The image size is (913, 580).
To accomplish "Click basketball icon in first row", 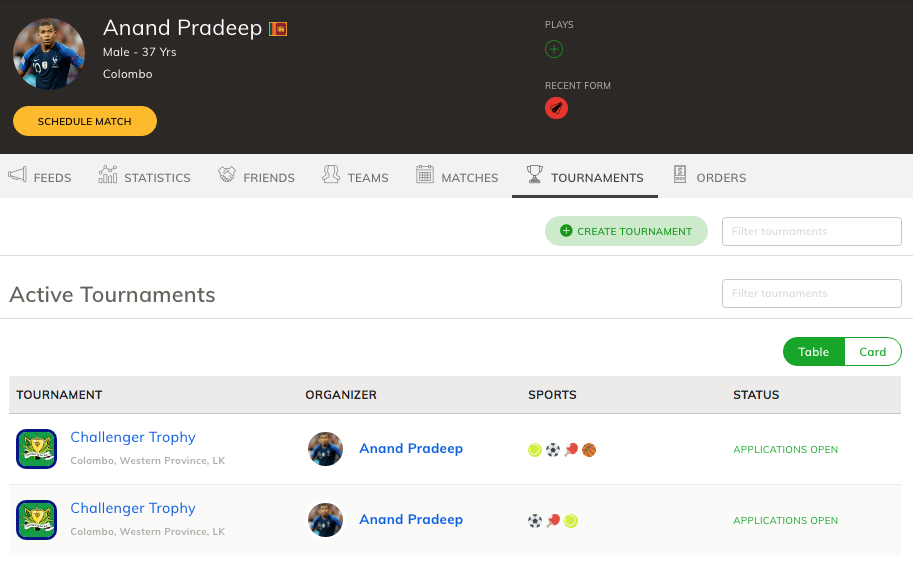I will tap(589, 450).
